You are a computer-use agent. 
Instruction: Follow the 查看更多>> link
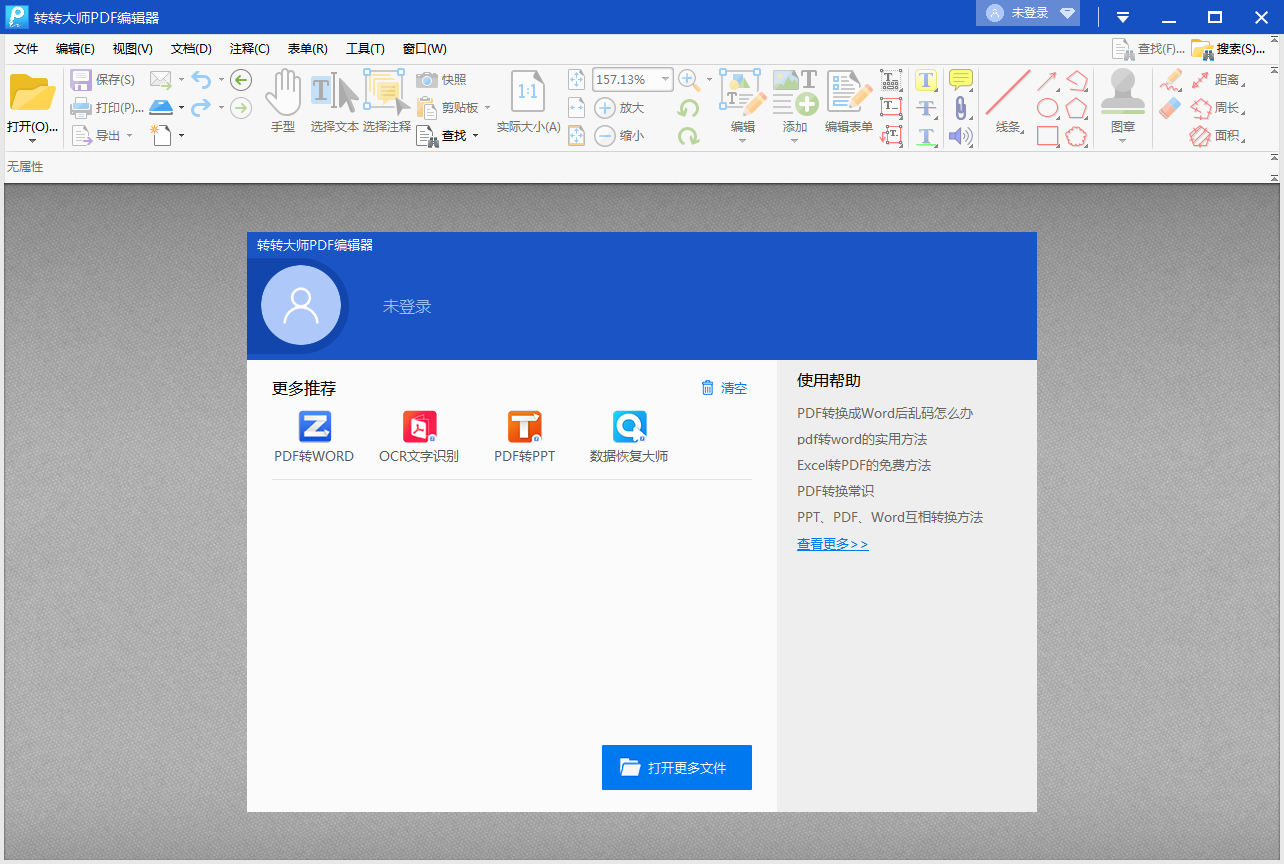pyautogui.click(x=832, y=543)
